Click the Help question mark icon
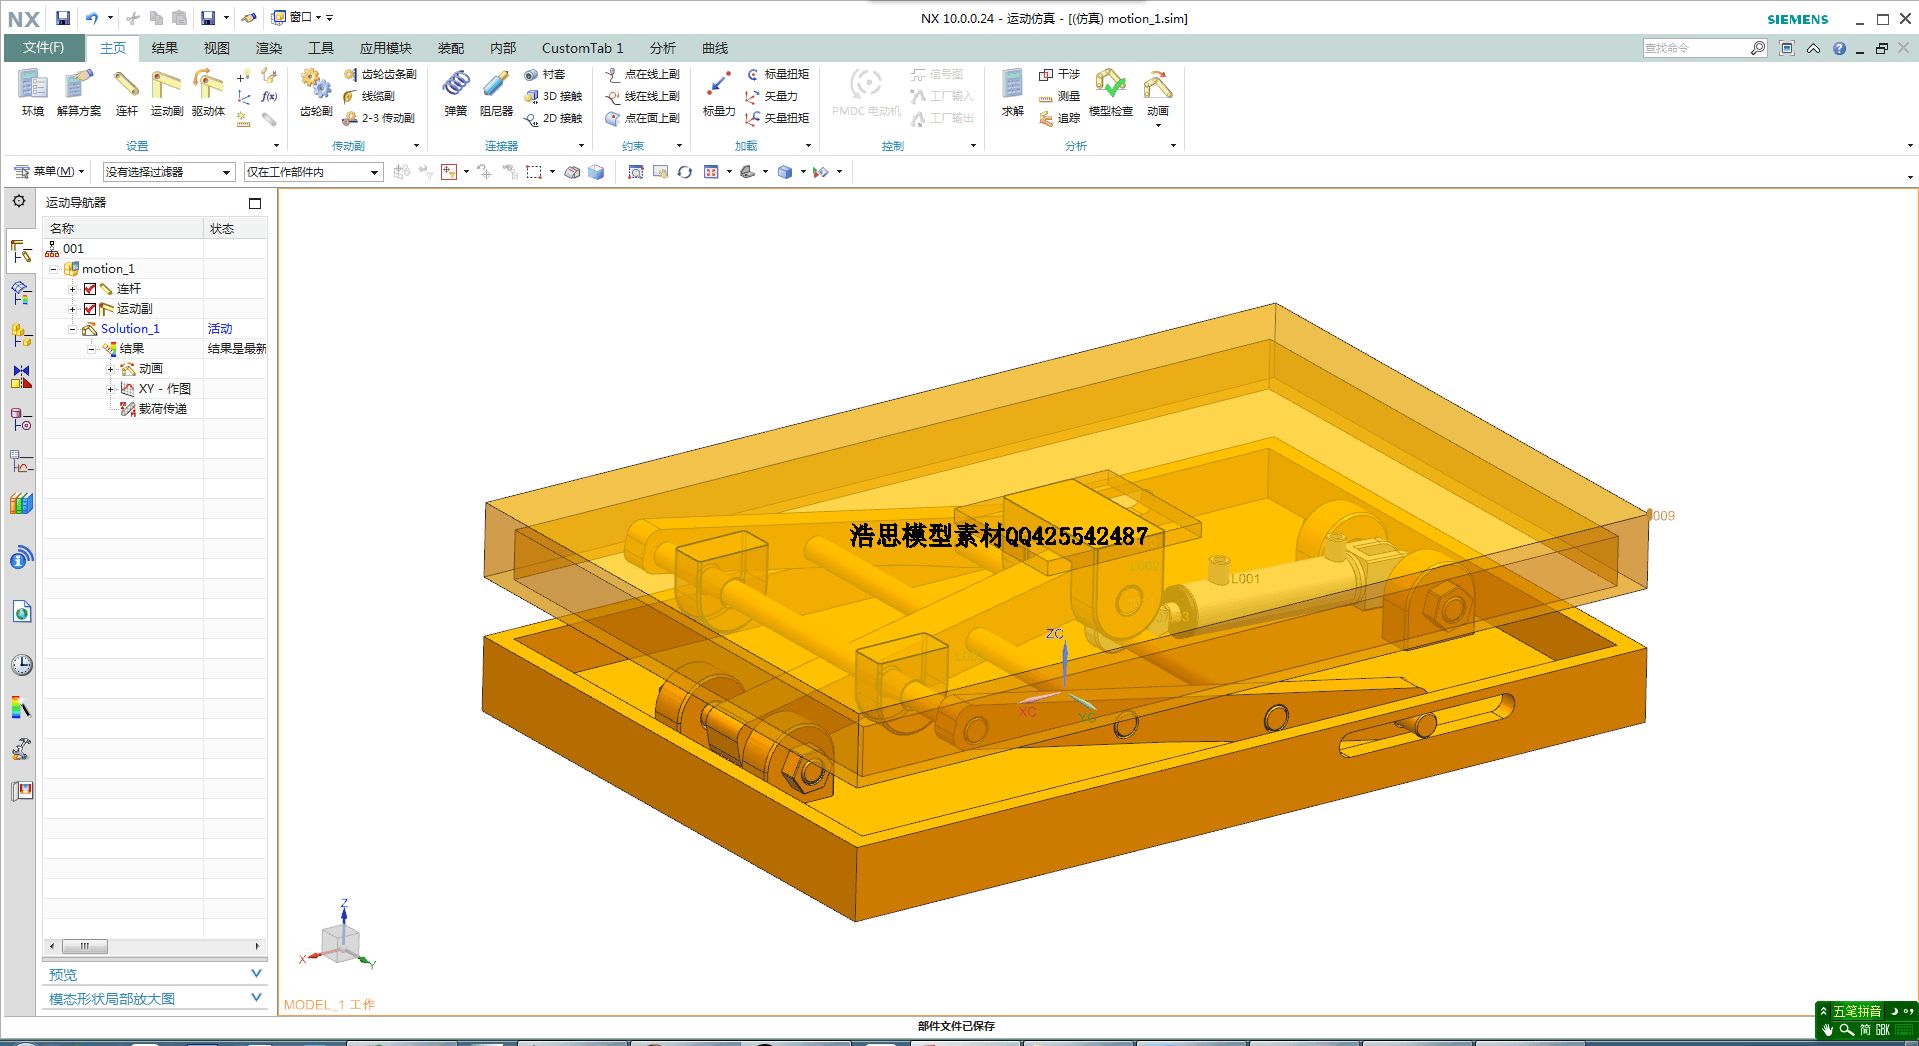1919x1046 pixels. coord(1839,48)
